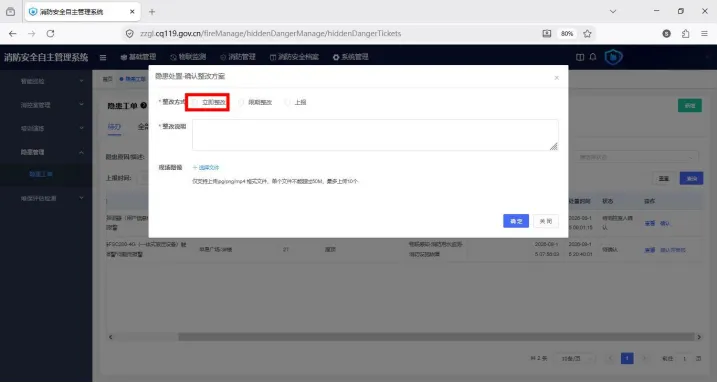Image resolution: width=718 pixels, height=383 pixels.
Task: Expand the last sidebar menu group
Action: click(46, 198)
